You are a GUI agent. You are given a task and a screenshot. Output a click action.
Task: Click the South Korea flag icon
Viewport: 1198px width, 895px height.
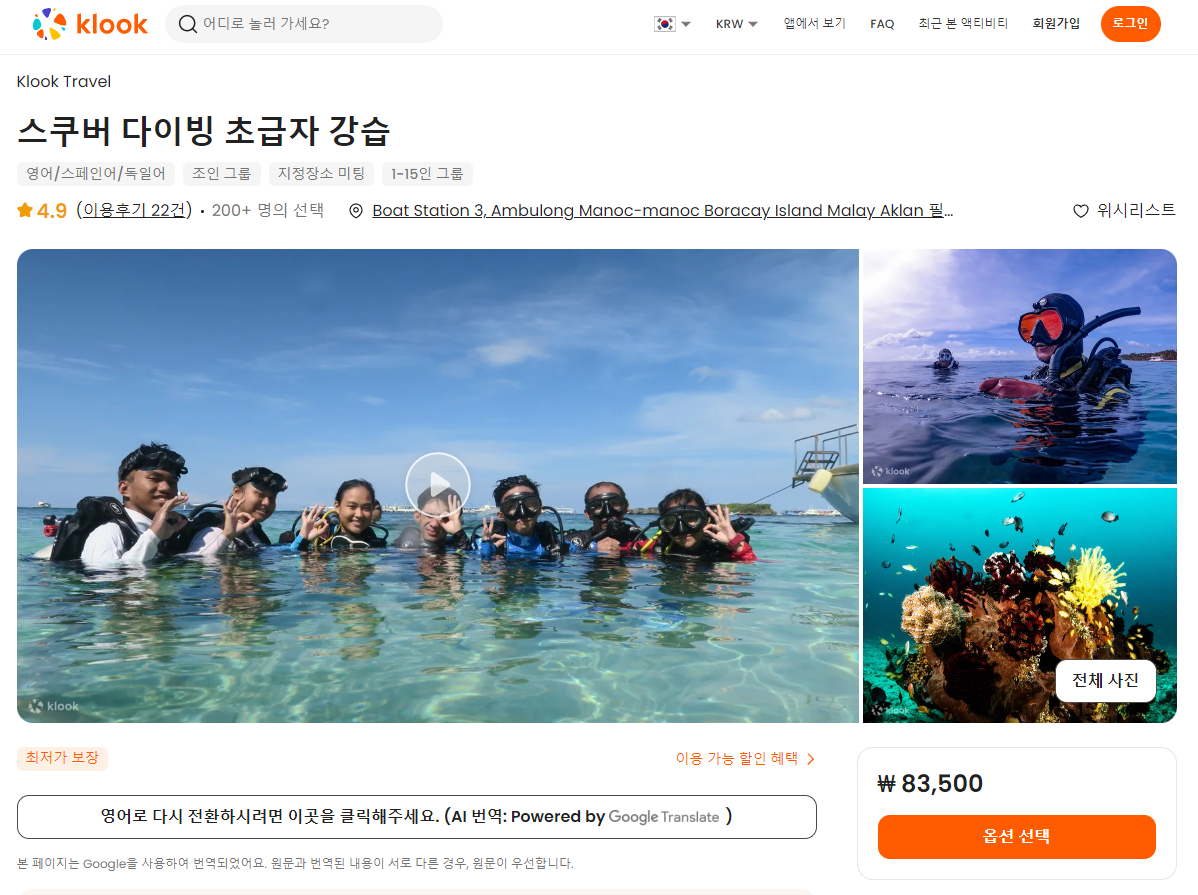665,24
